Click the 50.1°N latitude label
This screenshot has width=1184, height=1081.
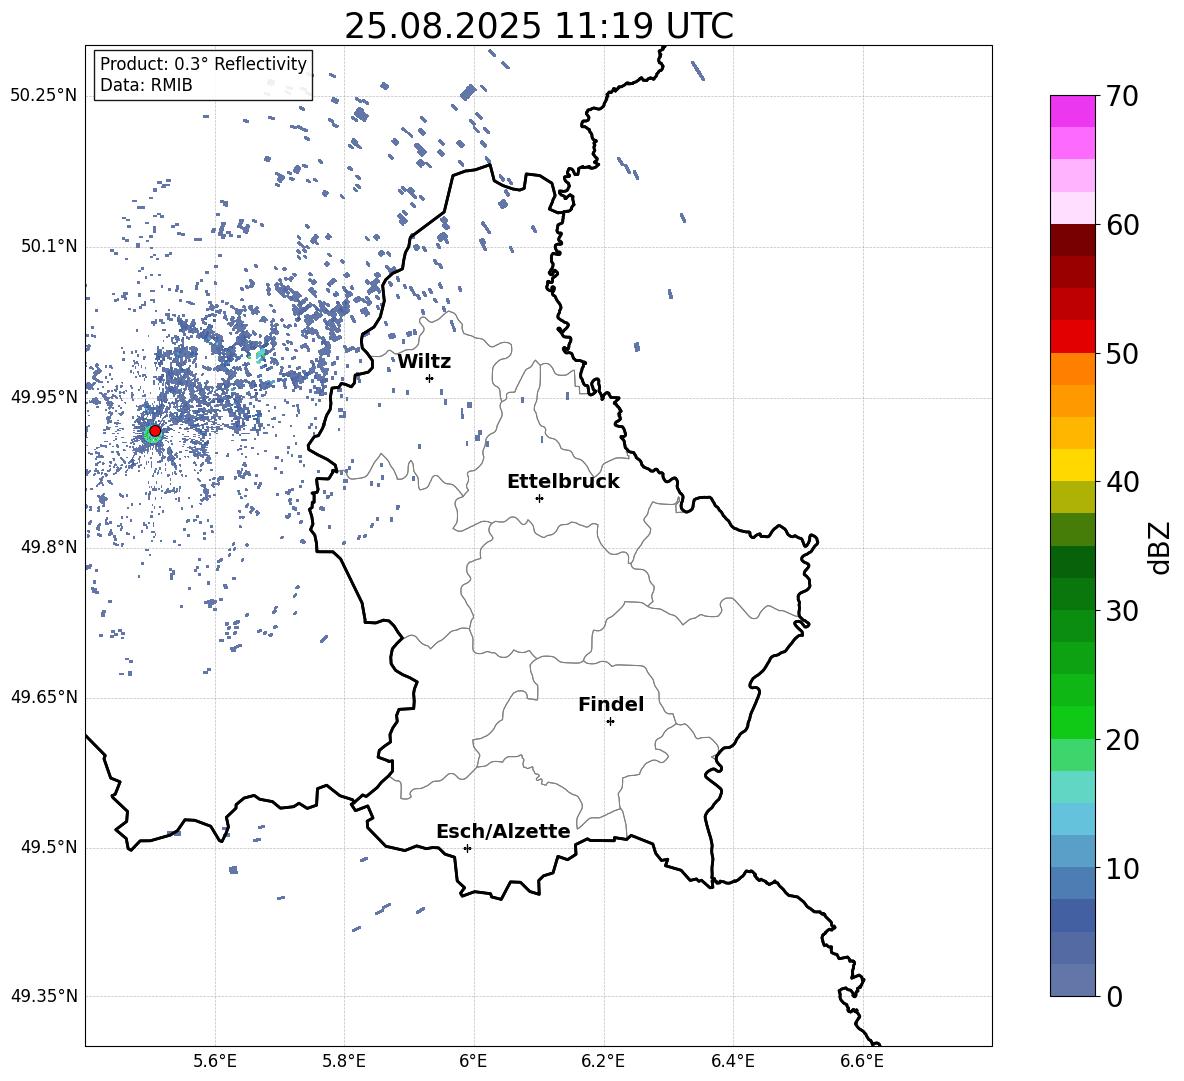coord(49,247)
